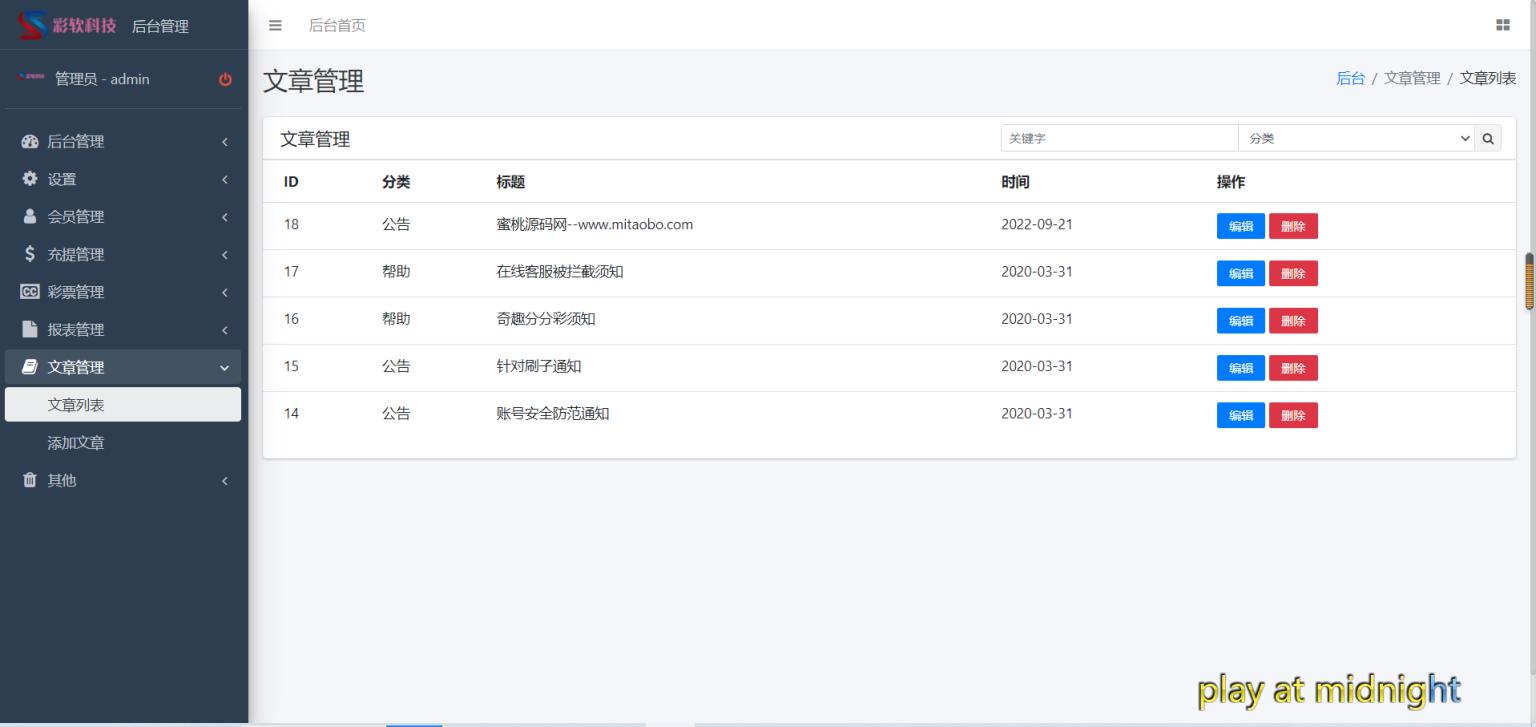Select the 彩票管理 CC icon
Viewport: 1536px width, 727px height.
(28, 291)
